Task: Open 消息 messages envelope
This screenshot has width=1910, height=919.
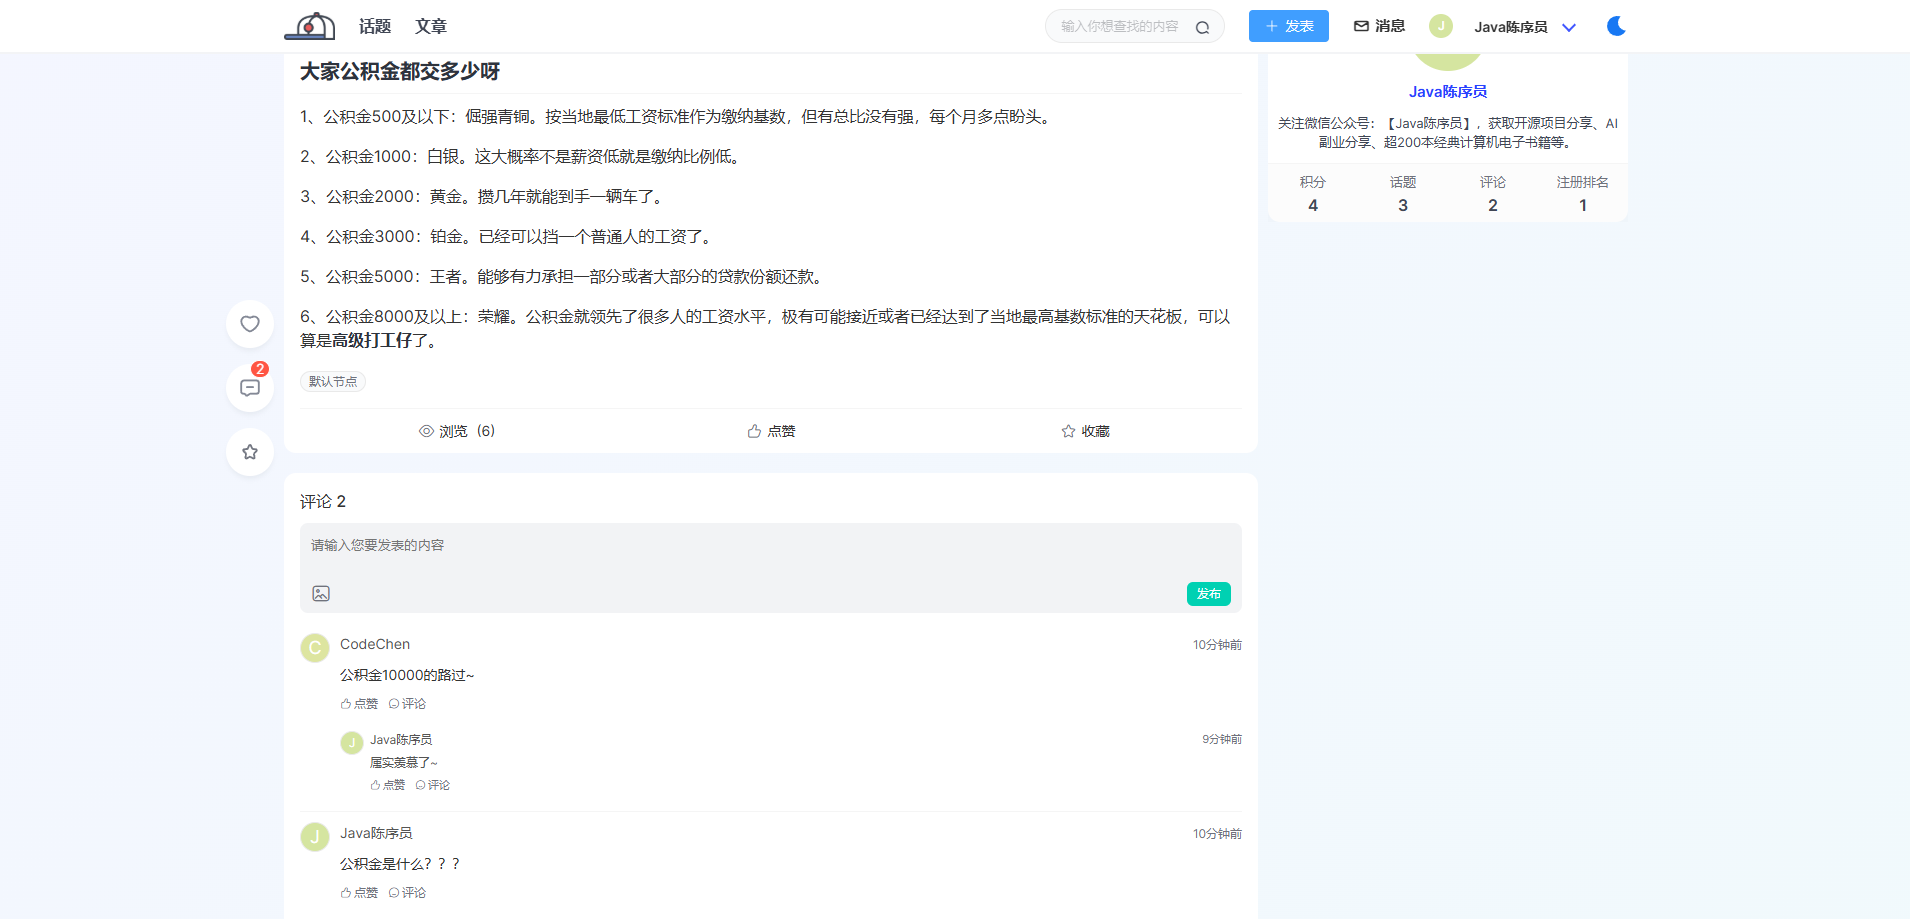Action: point(1379,26)
